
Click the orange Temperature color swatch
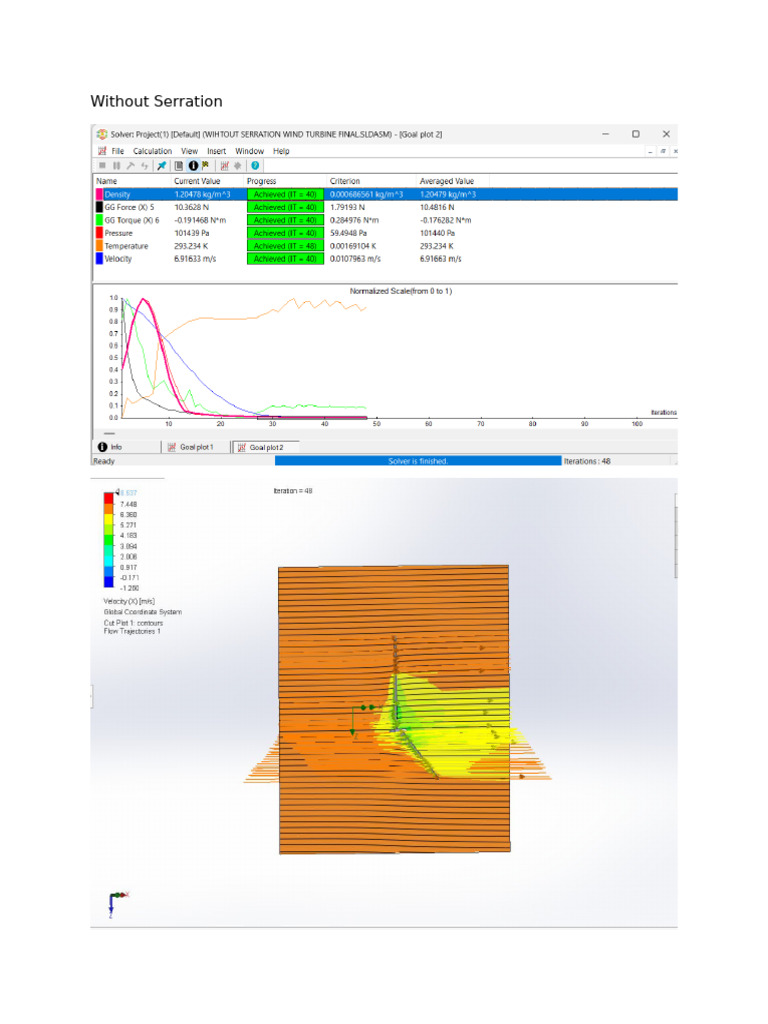pyautogui.click(x=99, y=246)
